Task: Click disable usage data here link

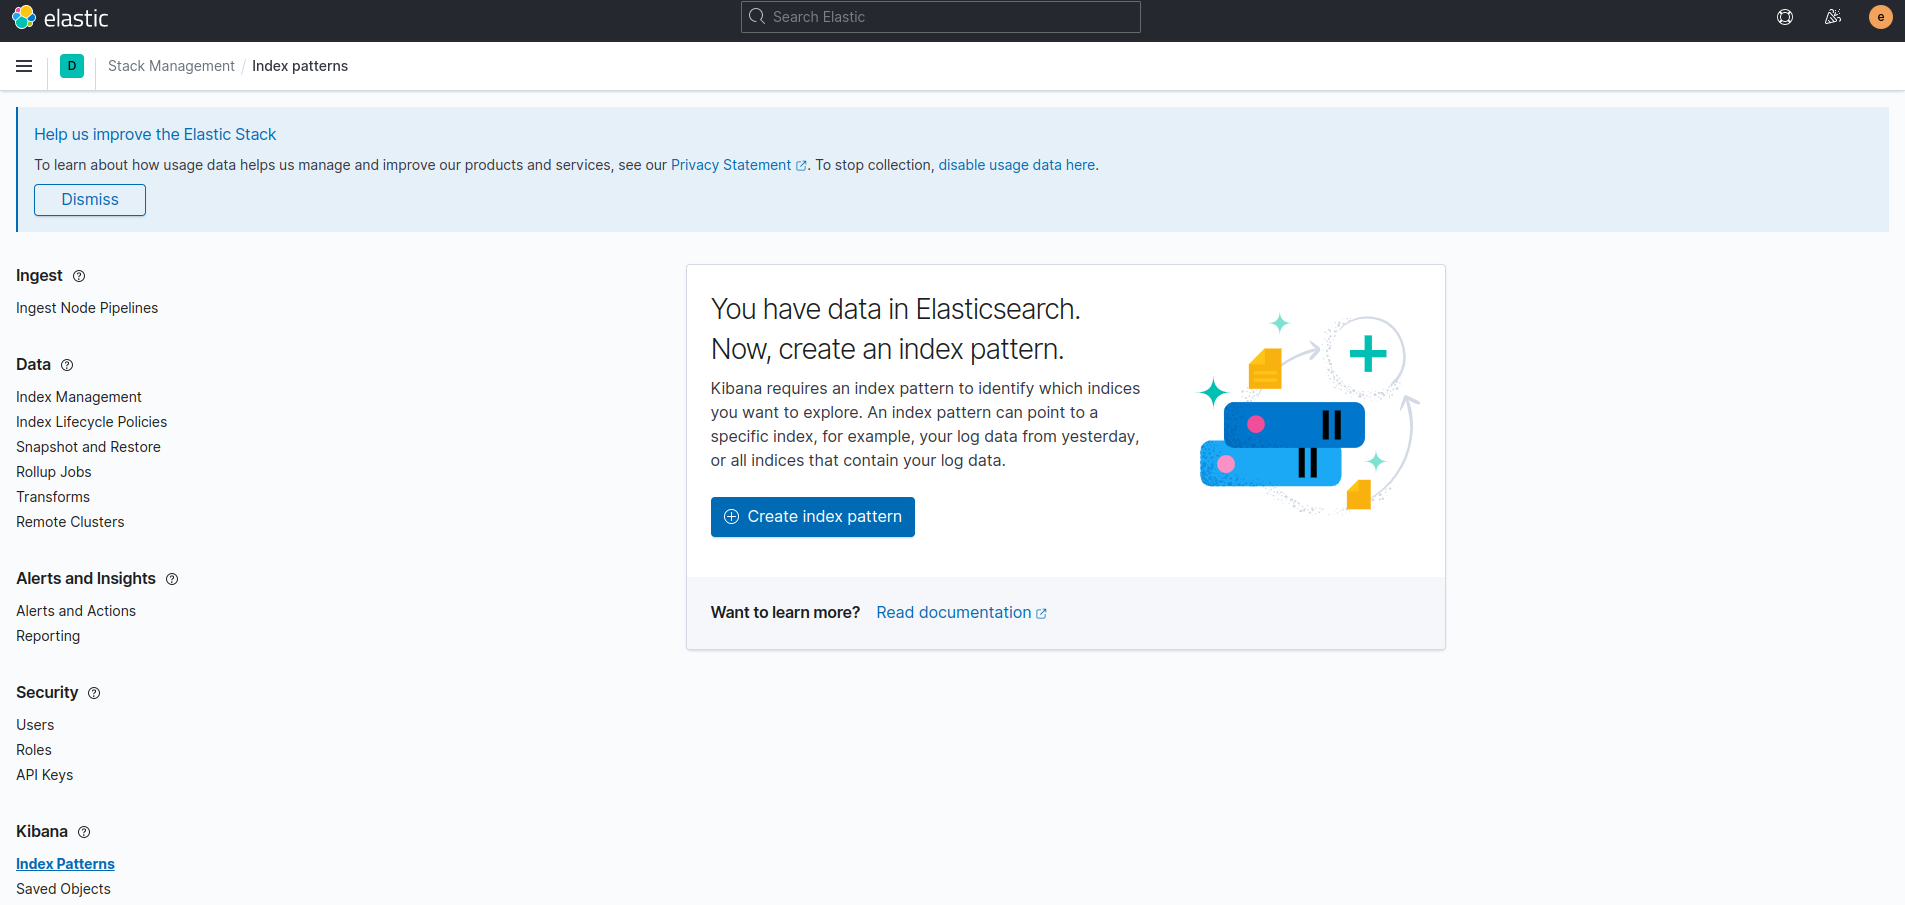Action: coord(1016,165)
